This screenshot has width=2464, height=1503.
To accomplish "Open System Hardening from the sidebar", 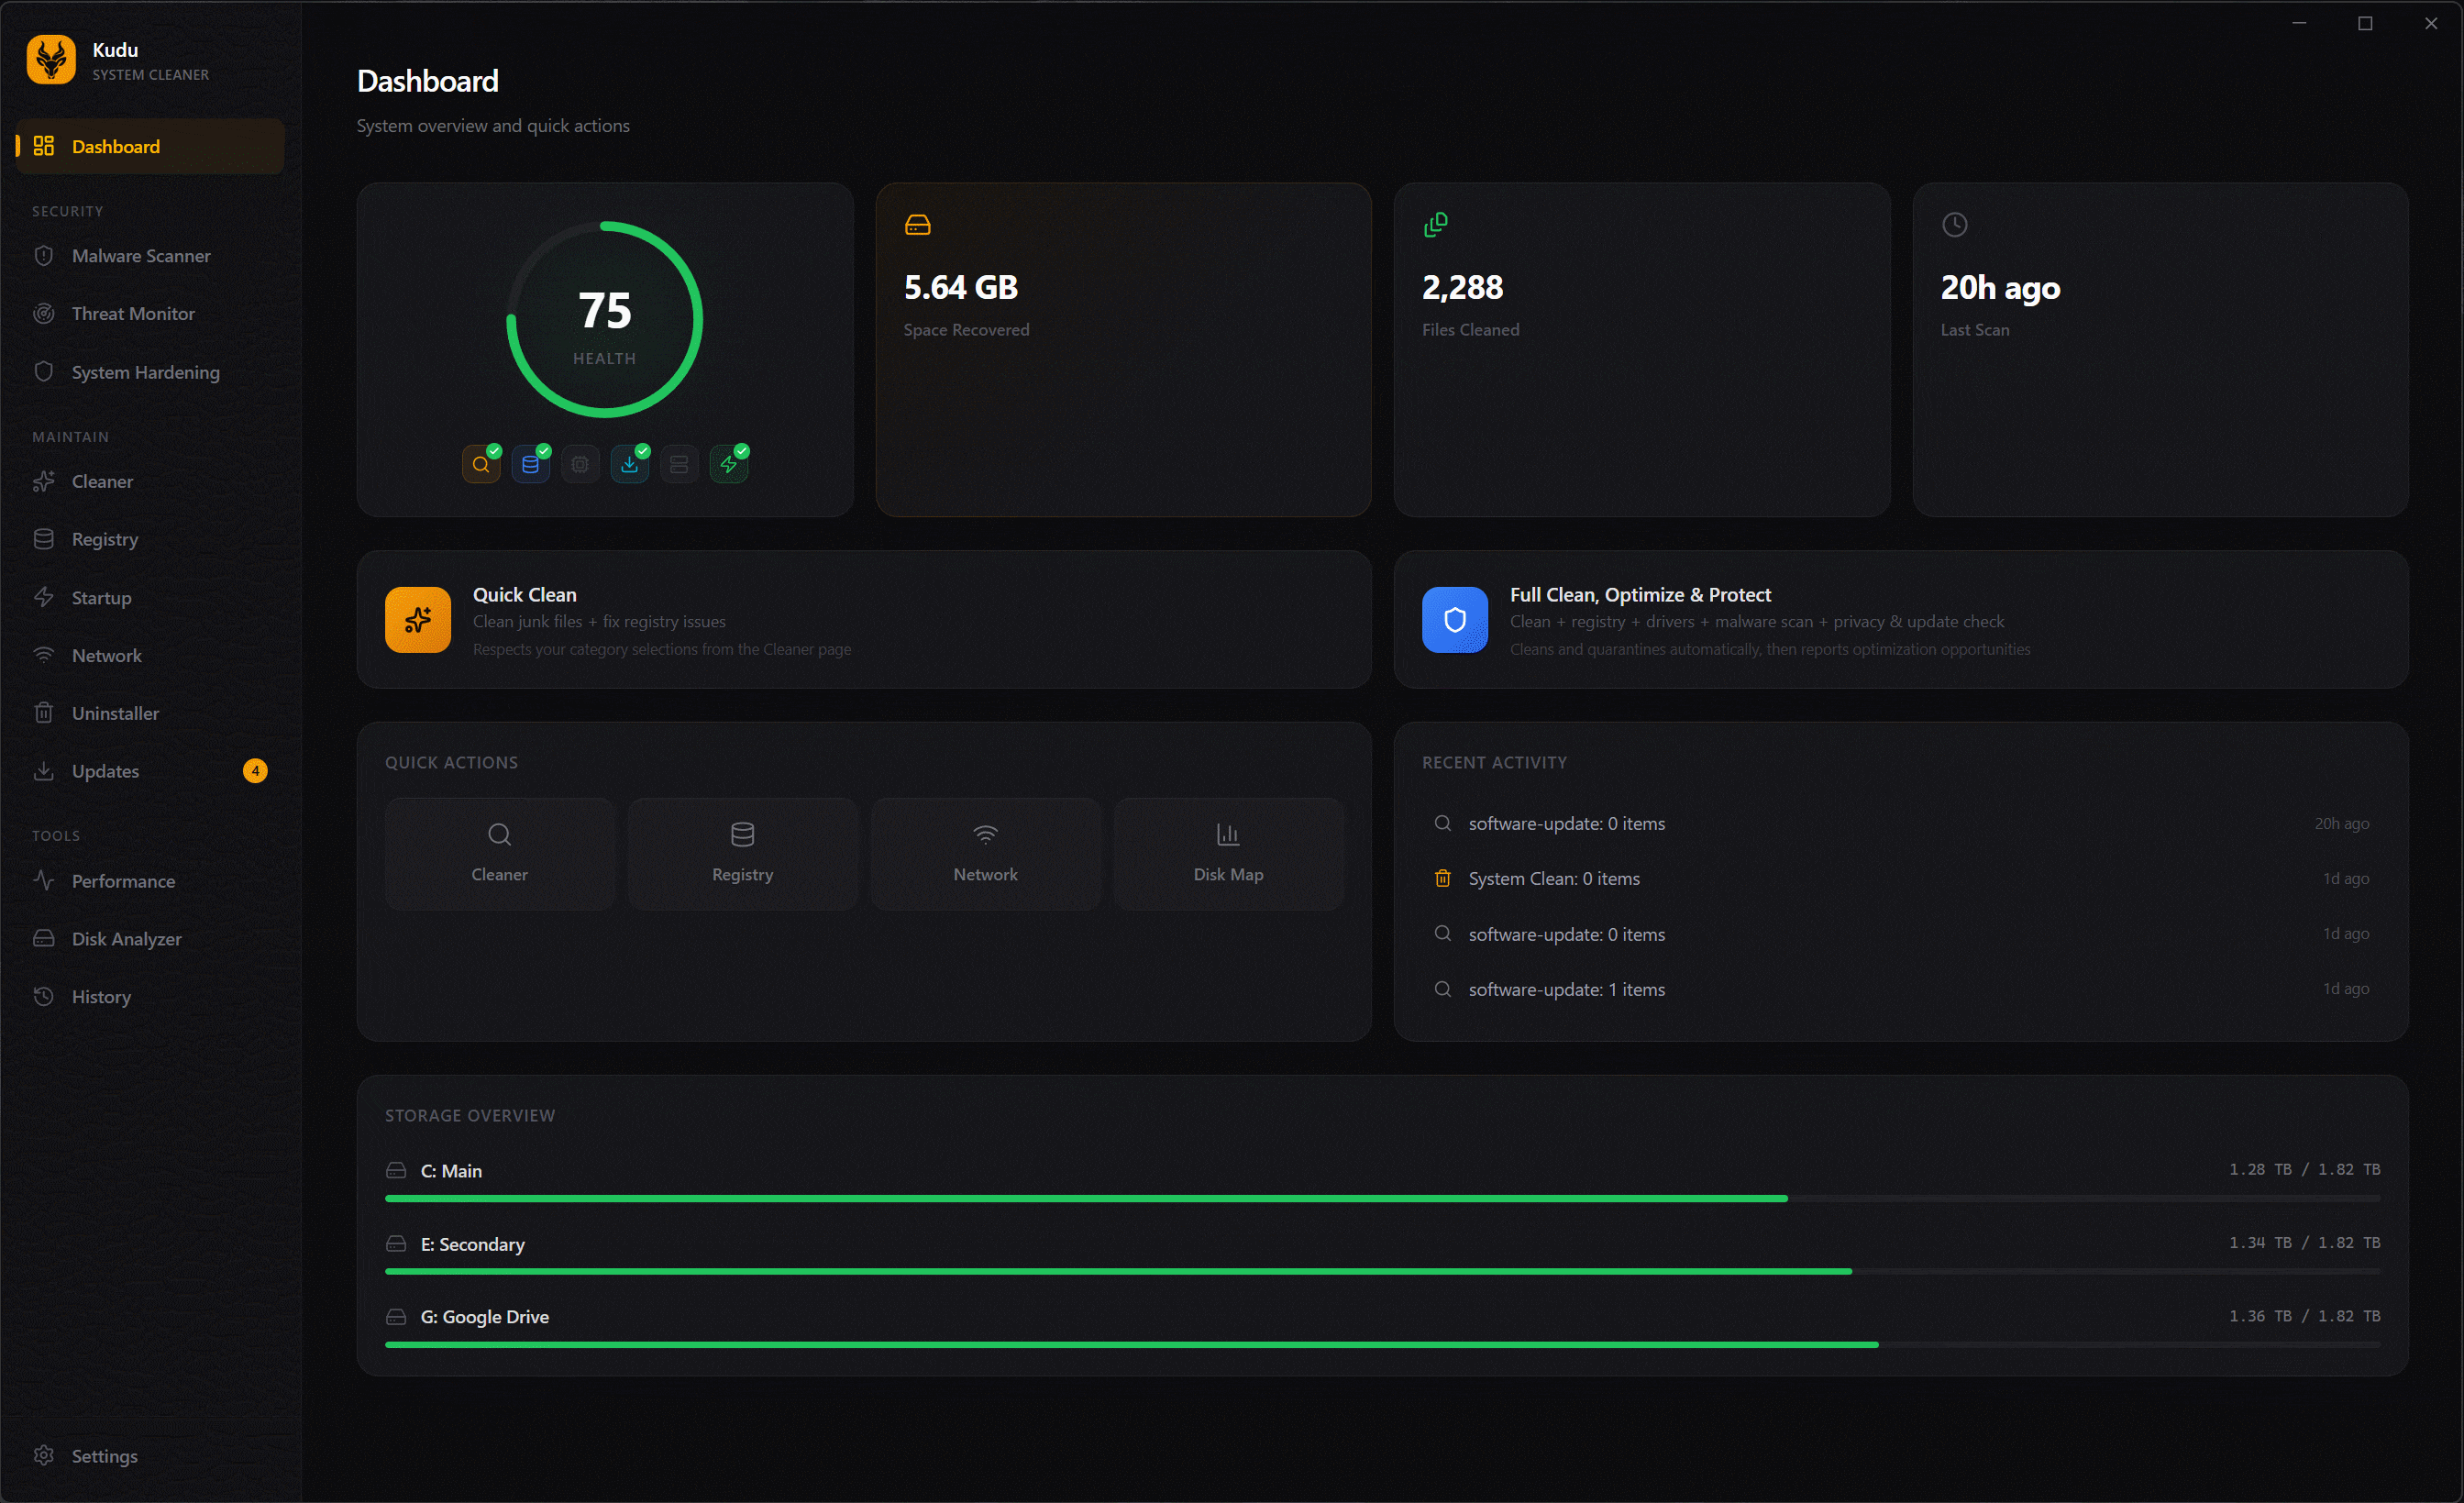I will click(145, 372).
